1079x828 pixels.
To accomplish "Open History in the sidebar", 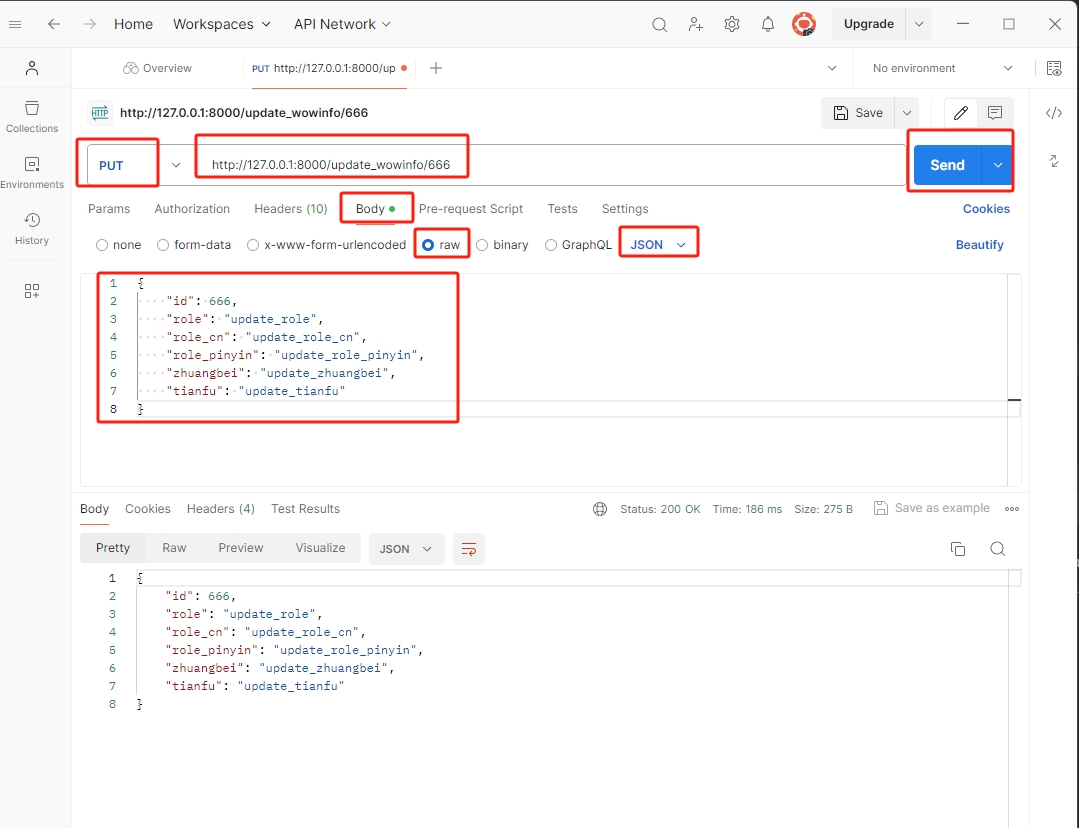I will 32,229.
